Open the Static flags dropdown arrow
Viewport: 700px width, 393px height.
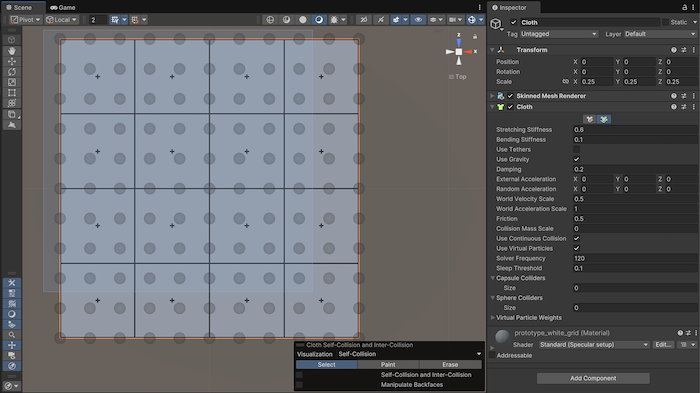pyautogui.click(x=694, y=22)
